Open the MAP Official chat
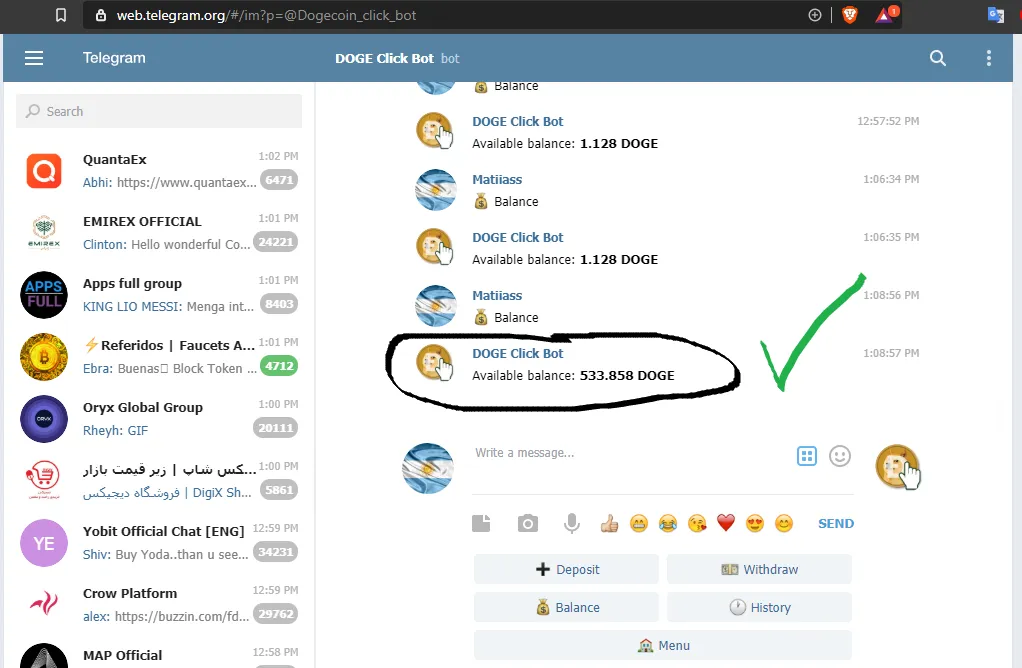This screenshot has height=668, width=1022. [159, 654]
